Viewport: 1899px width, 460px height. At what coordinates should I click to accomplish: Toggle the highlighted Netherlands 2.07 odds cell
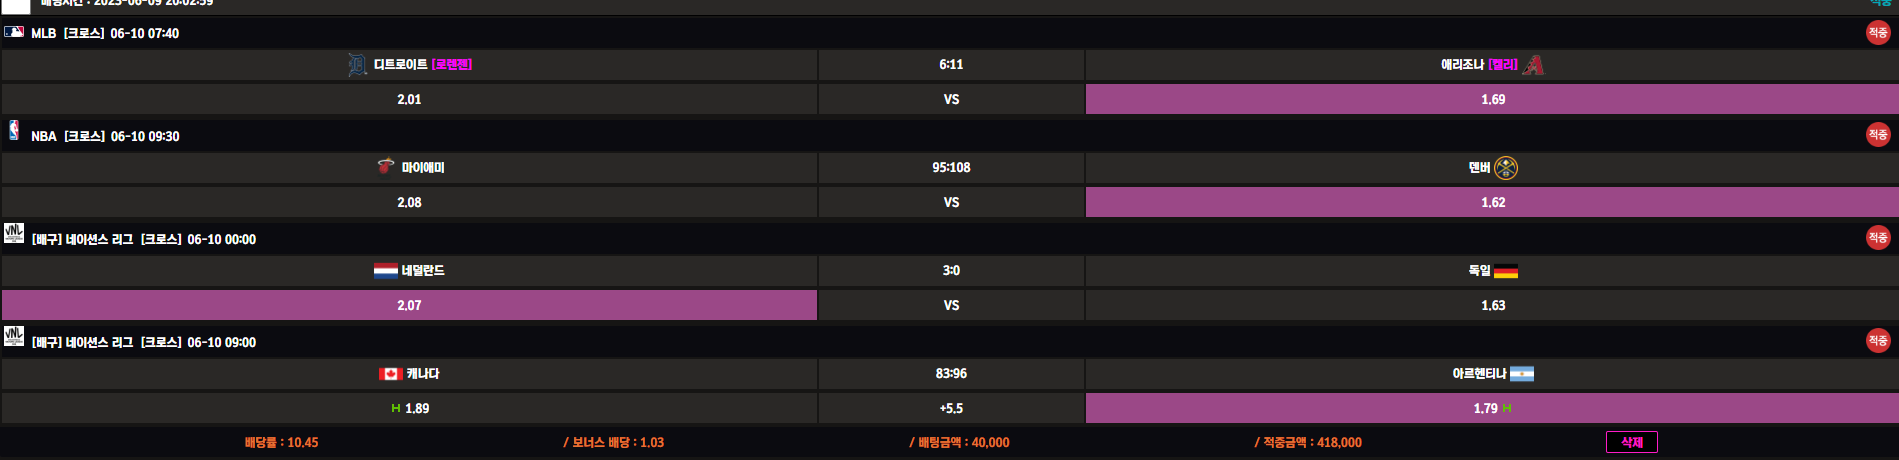[409, 305]
